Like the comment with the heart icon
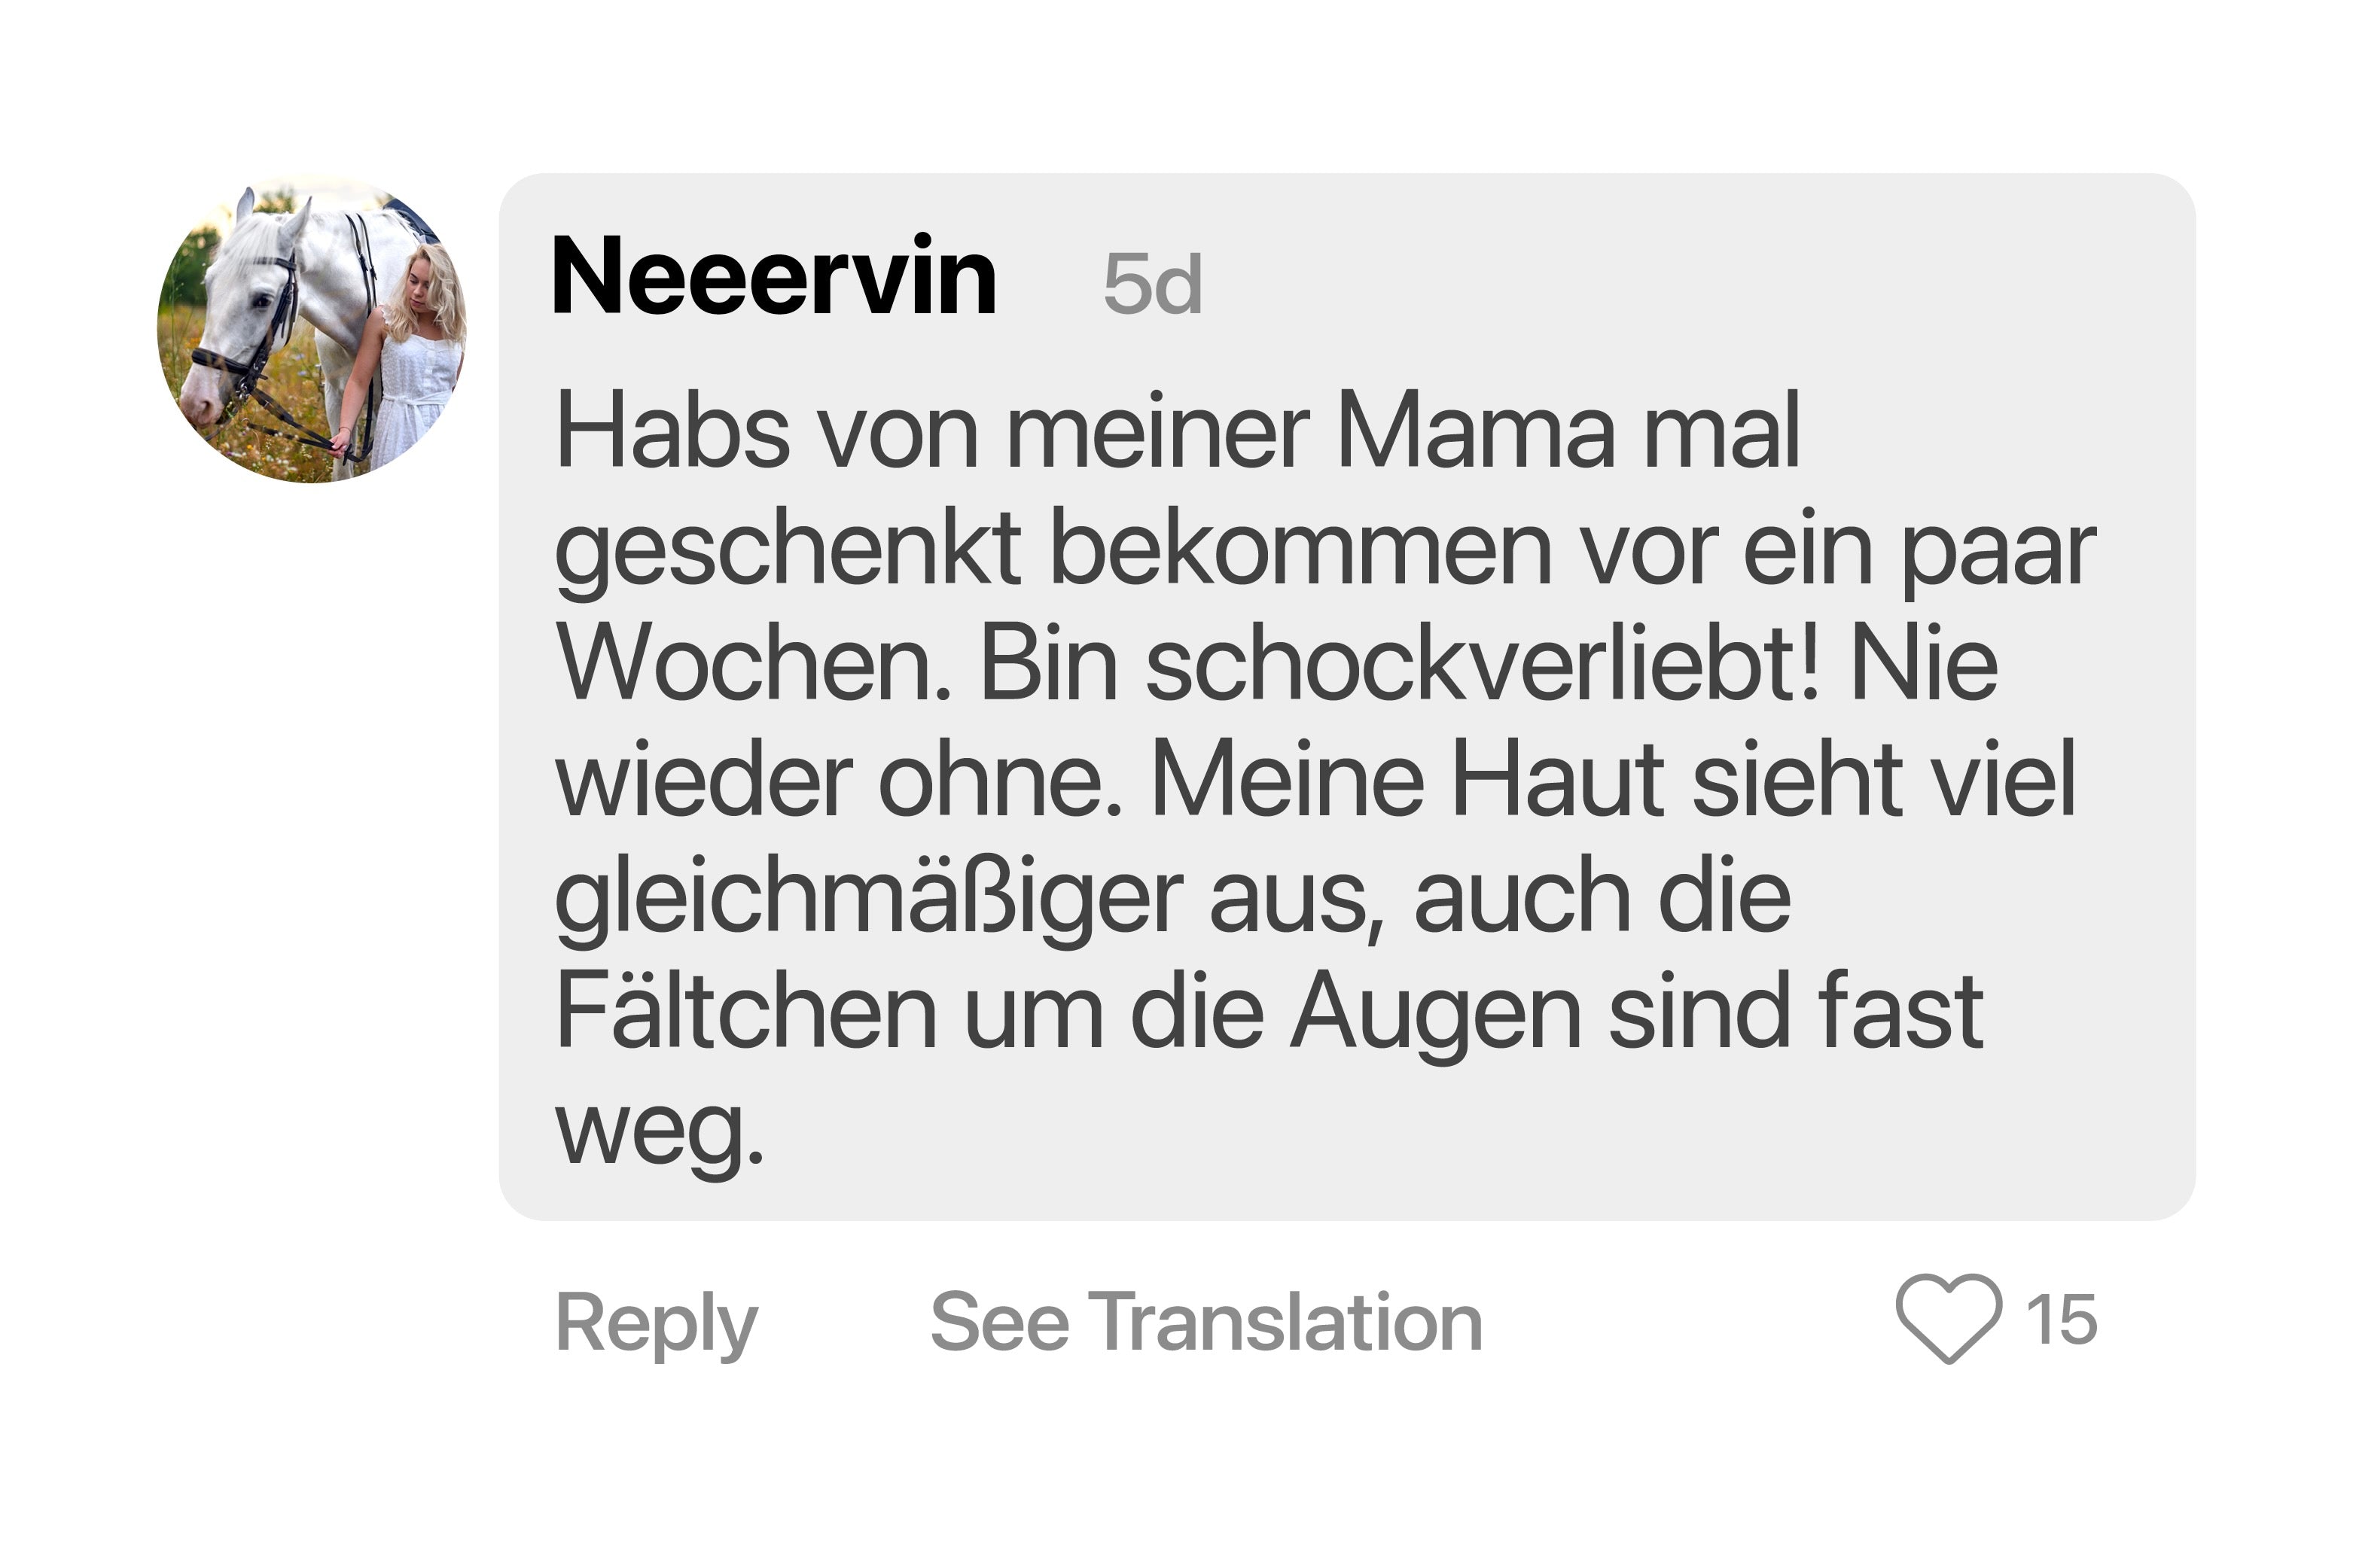Screen dimensions: 2353x1568 (1947, 1317)
